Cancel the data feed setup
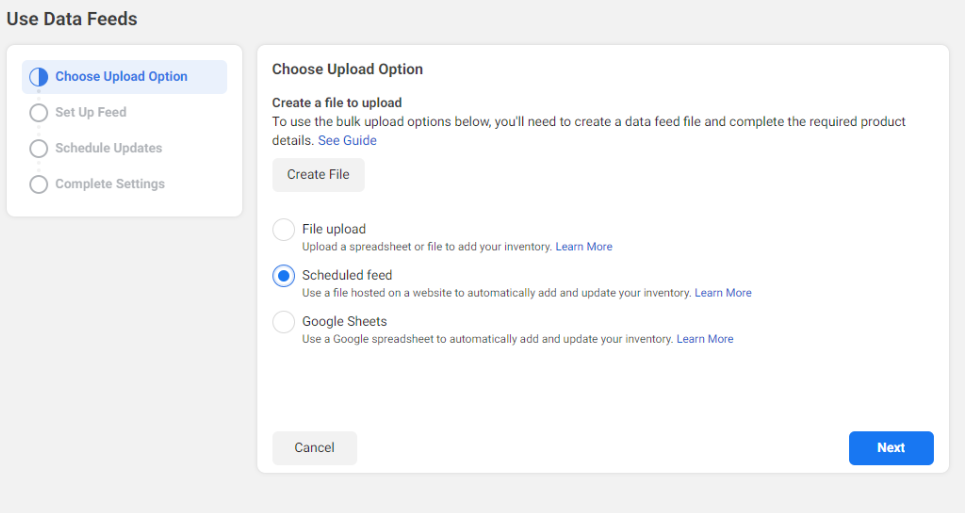Viewport: 965px width, 513px height. point(314,448)
